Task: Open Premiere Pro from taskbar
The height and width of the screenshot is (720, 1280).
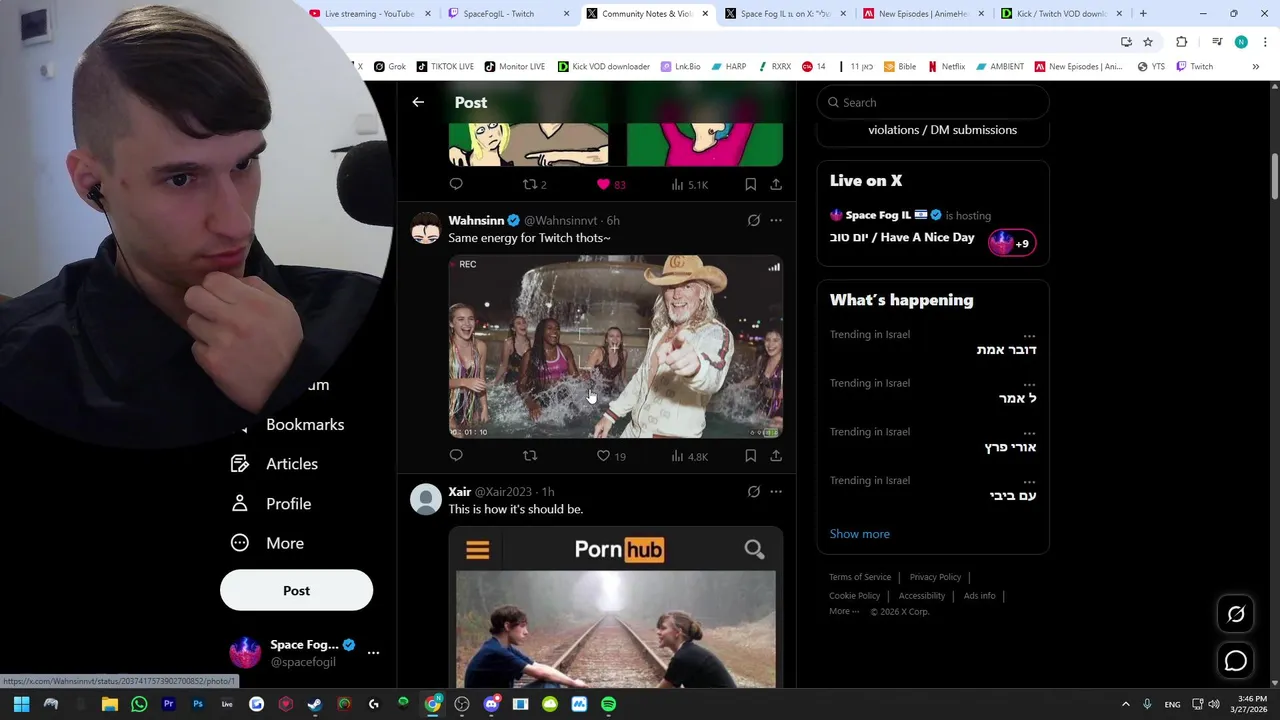Action: pos(168,704)
